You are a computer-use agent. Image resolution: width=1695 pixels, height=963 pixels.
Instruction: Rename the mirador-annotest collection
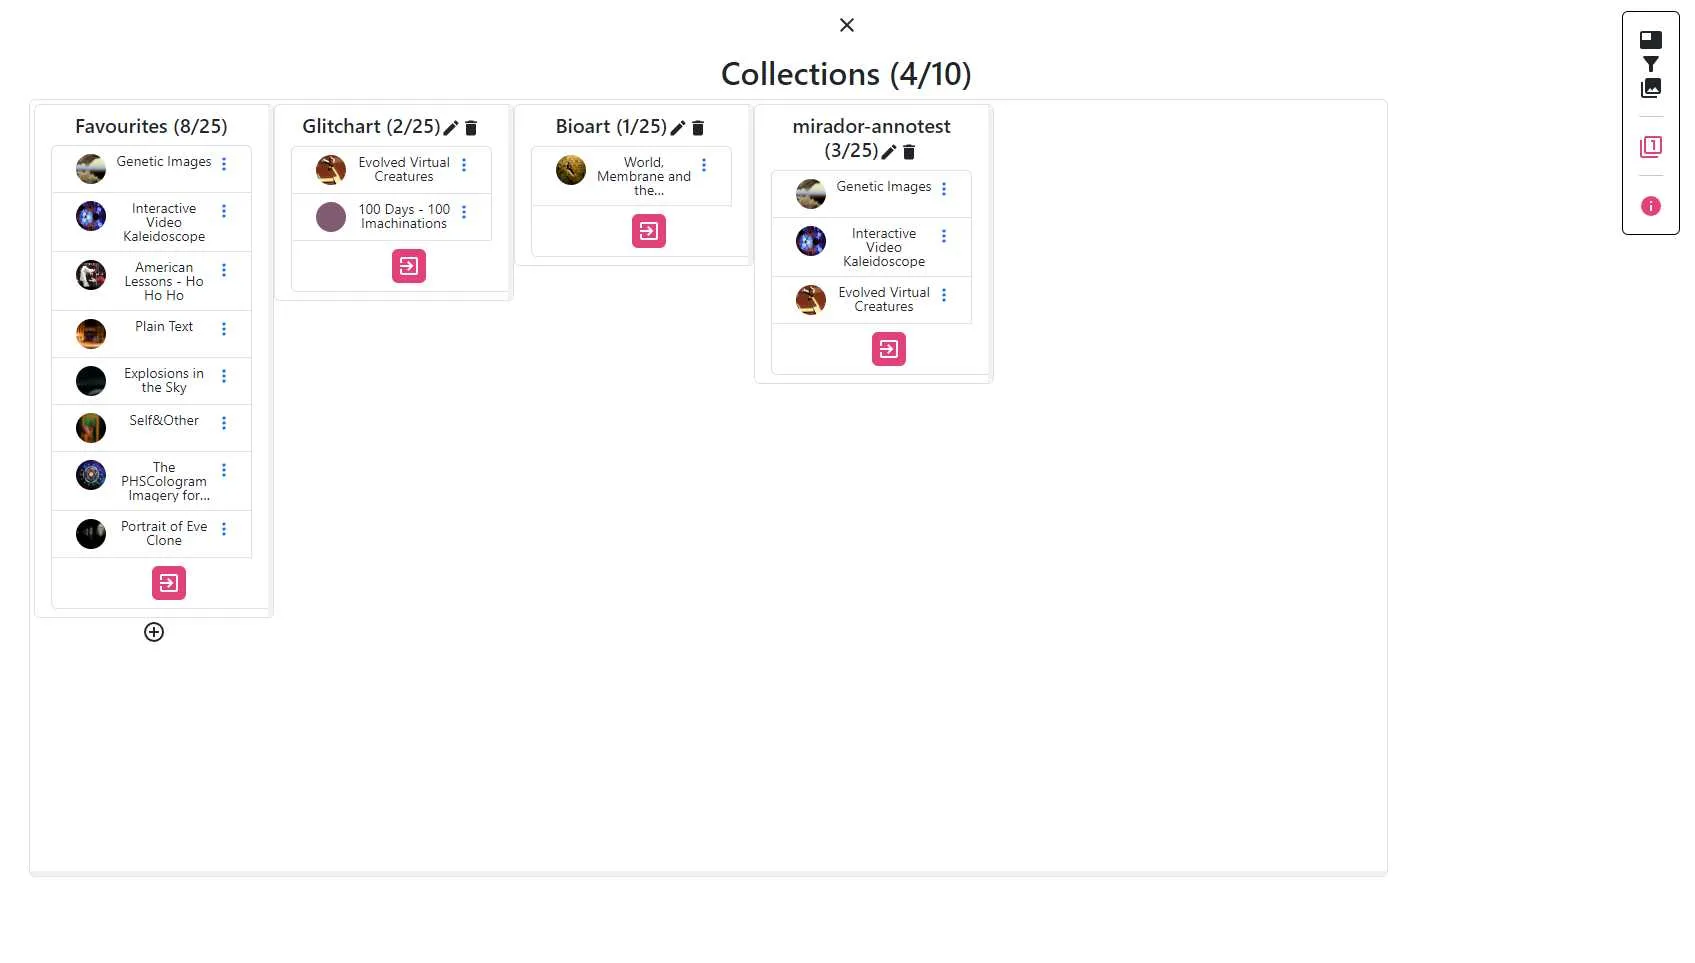coord(889,152)
